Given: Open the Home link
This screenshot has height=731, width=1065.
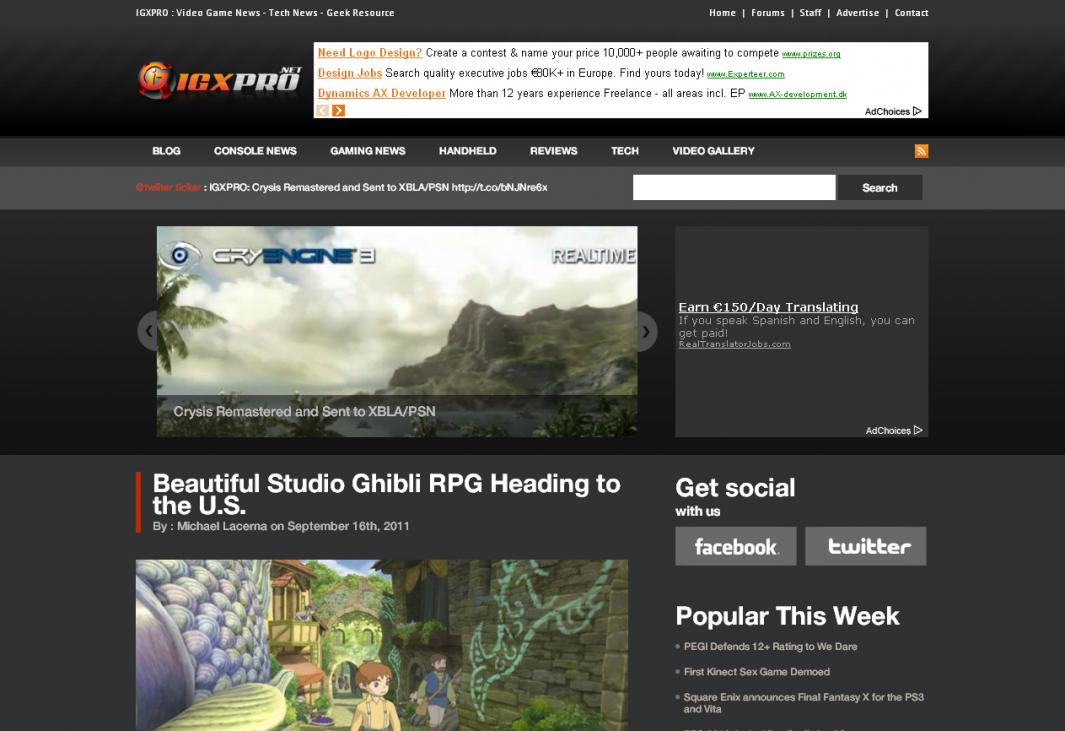Looking at the screenshot, I should click(x=722, y=13).
